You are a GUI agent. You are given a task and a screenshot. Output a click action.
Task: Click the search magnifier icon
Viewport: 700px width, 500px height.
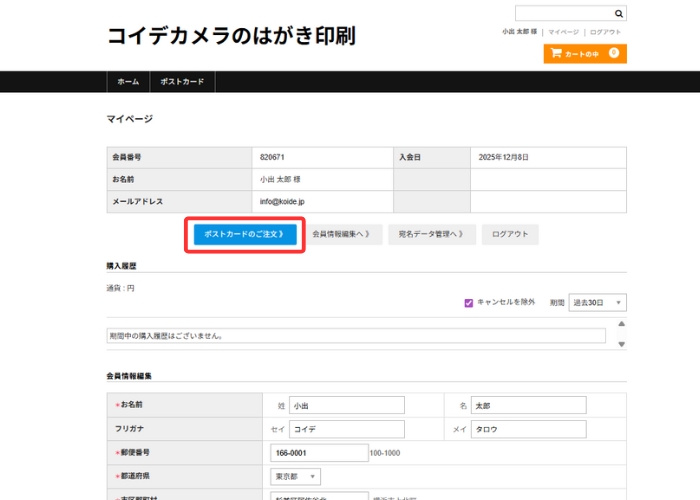619,14
